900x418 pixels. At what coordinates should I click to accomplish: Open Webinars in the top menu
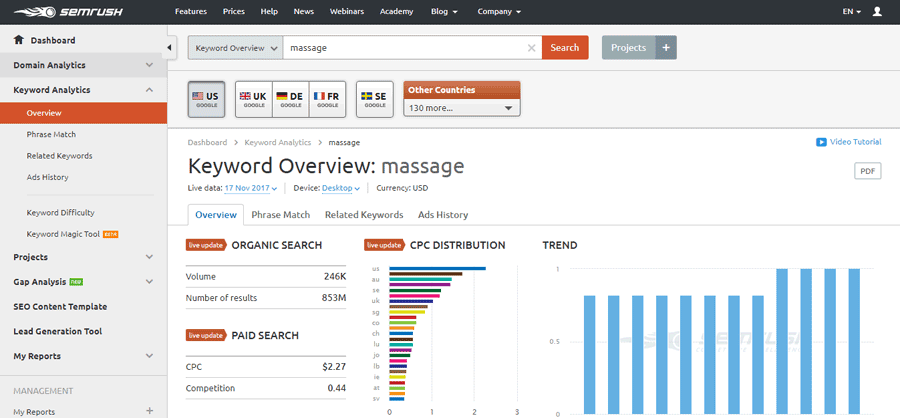[x=347, y=11]
